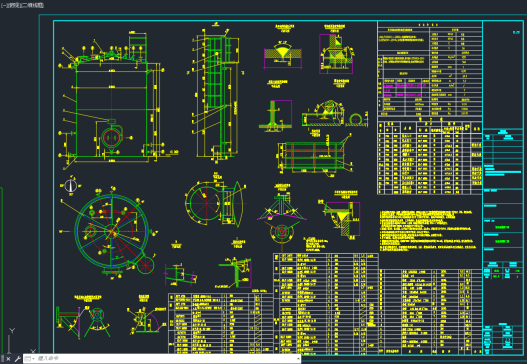
Task: Expand command history arrow at command line end
Action: [298, 359]
